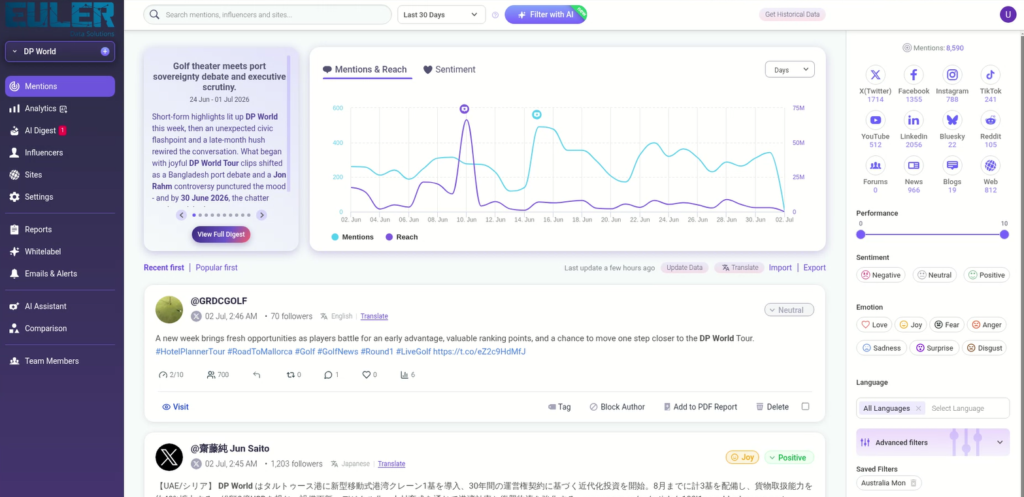Change the Neutral sentiment tag on @GRDCGOLF post
Screen dimensions: 1024x497
pyautogui.click(x=789, y=310)
